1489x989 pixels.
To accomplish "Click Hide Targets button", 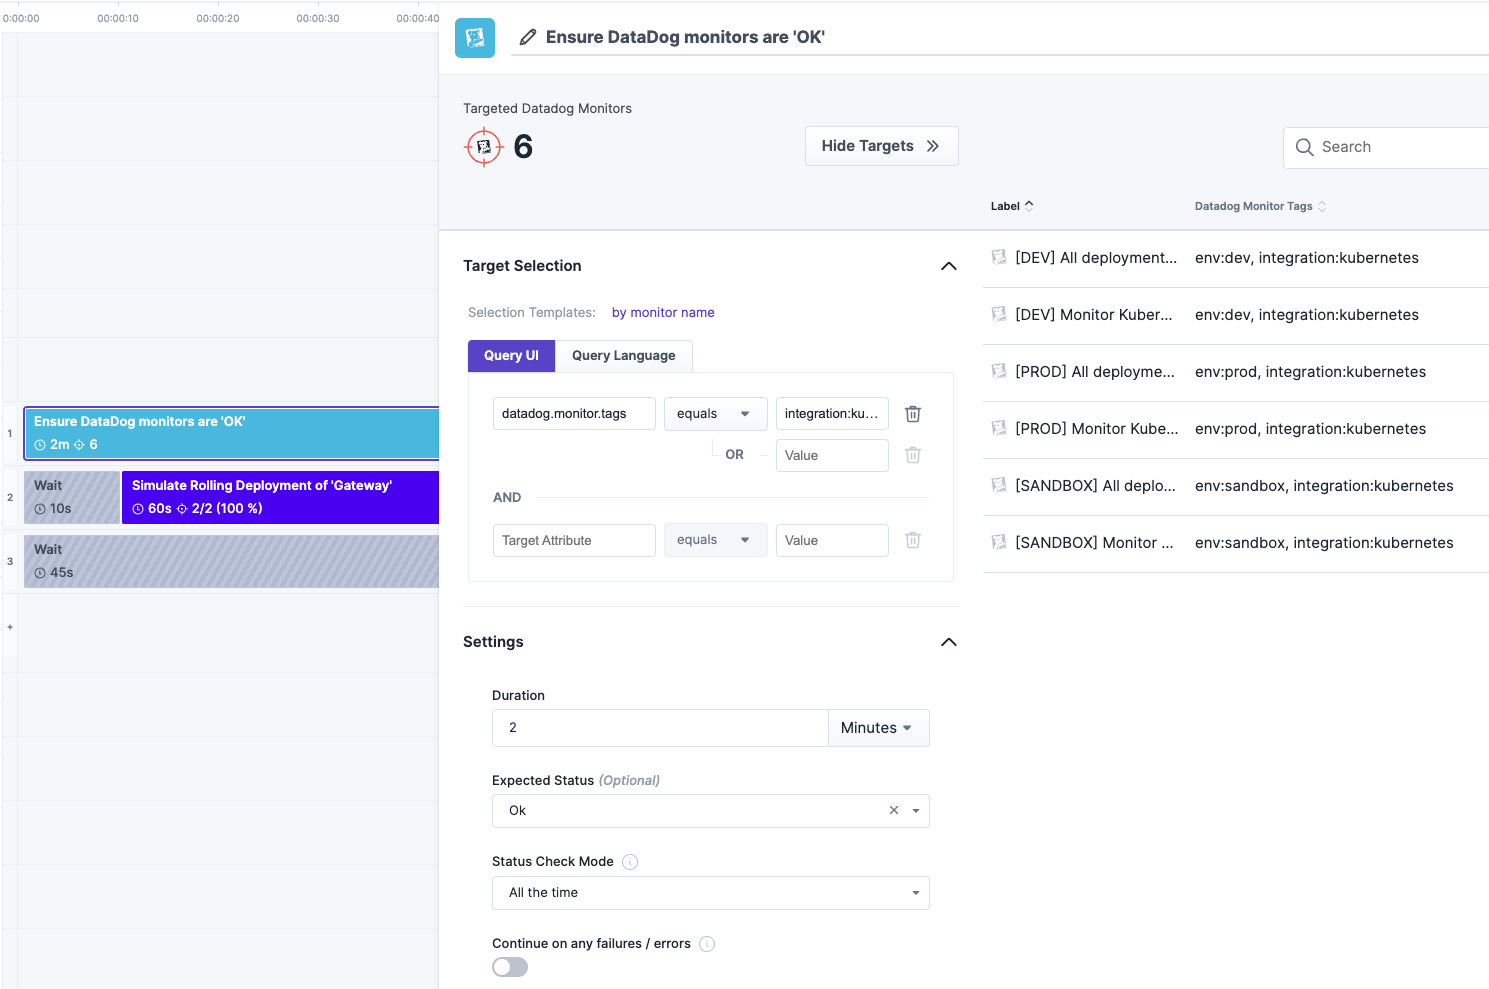I will pyautogui.click(x=882, y=146).
